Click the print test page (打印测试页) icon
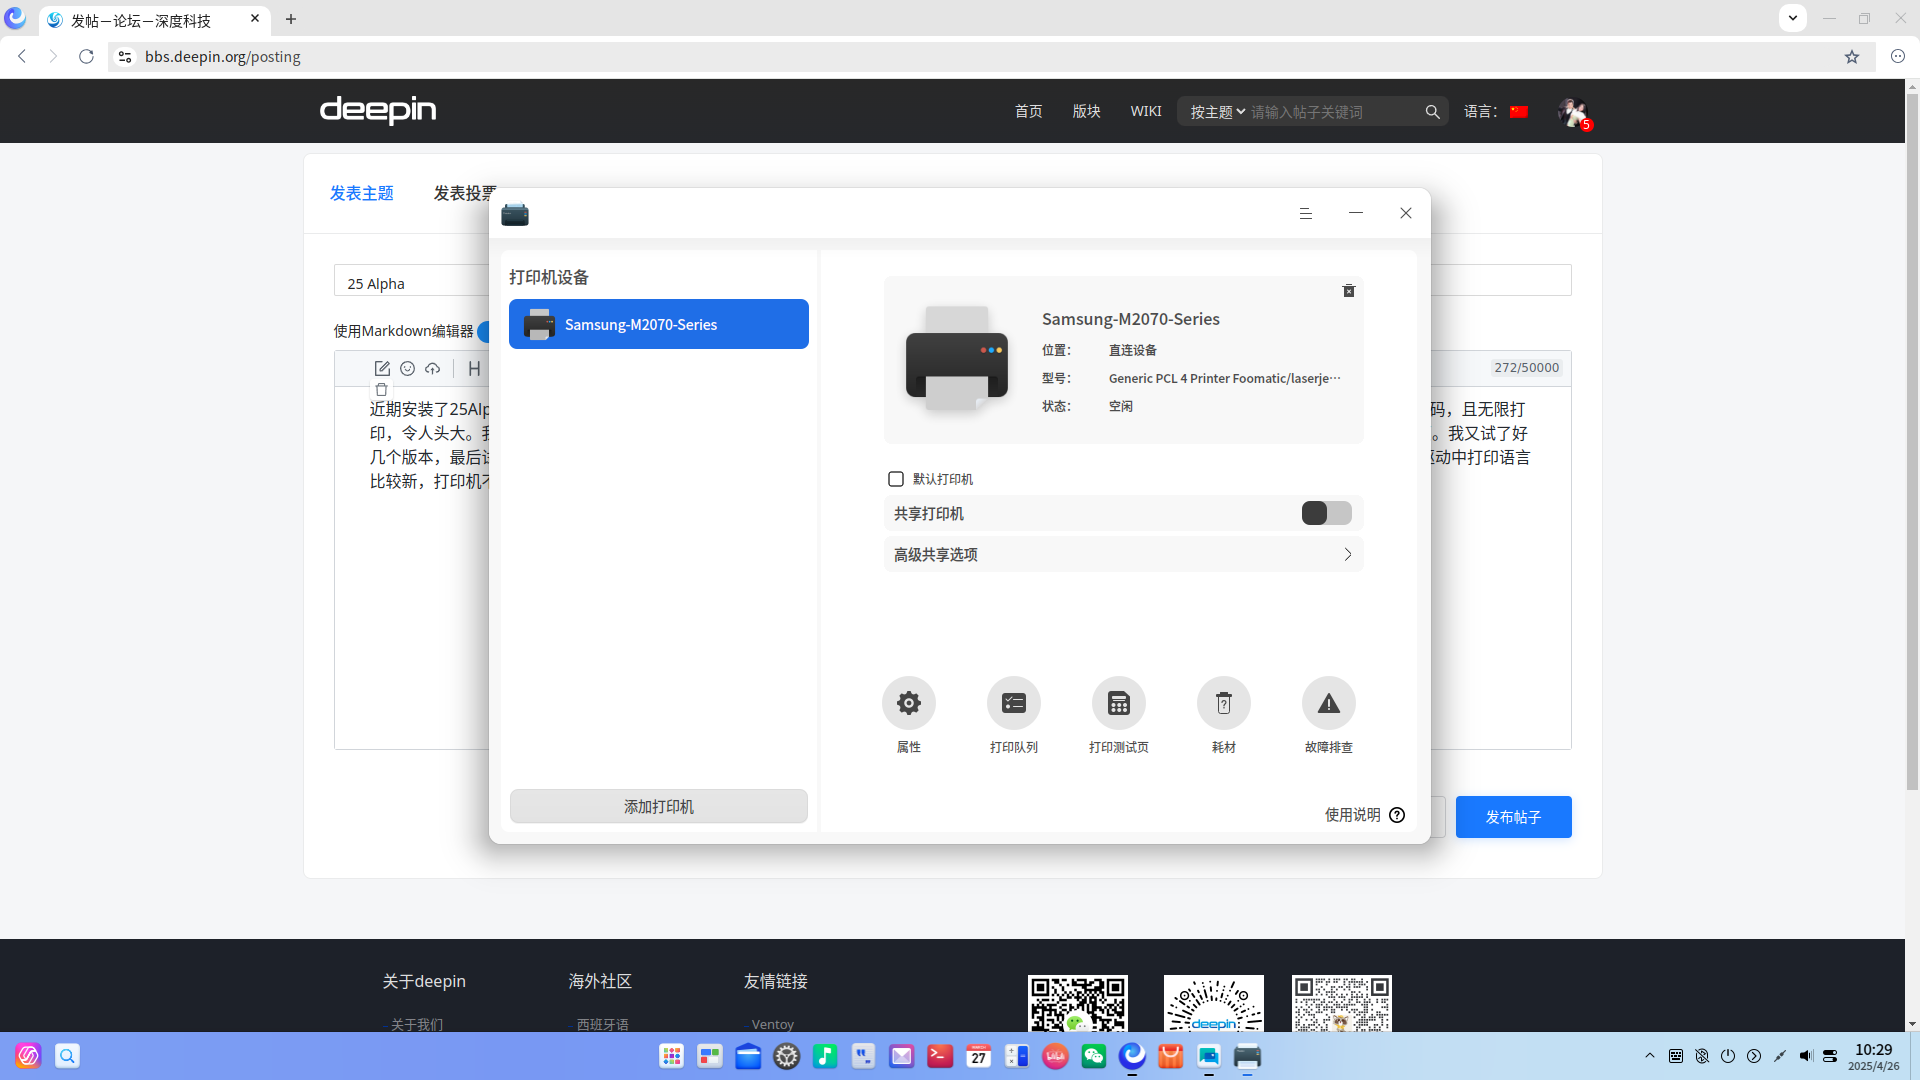The width and height of the screenshot is (1920, 1080). coord(1118,704)
